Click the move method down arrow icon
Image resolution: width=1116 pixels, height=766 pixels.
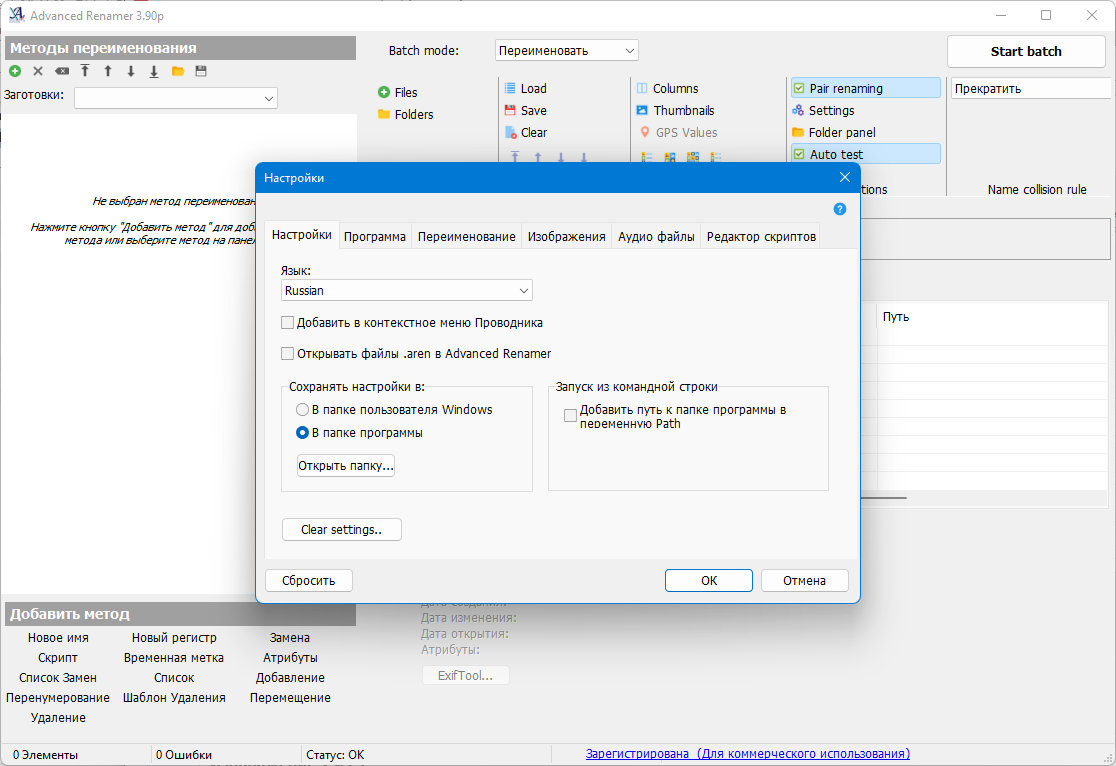point(131,71)
